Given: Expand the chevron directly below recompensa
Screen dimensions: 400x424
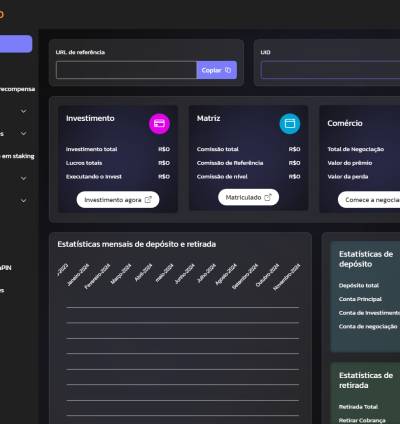Looking at the screenshot, I should click(24, 111).
